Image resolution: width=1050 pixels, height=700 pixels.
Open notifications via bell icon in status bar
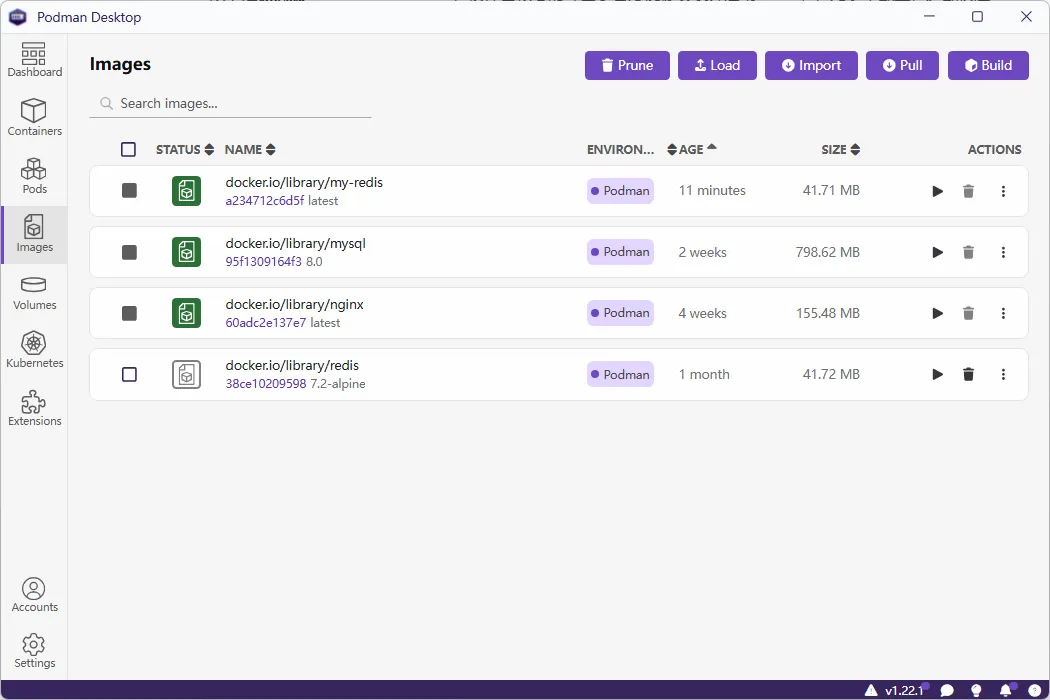click(x=1004, y=690)
